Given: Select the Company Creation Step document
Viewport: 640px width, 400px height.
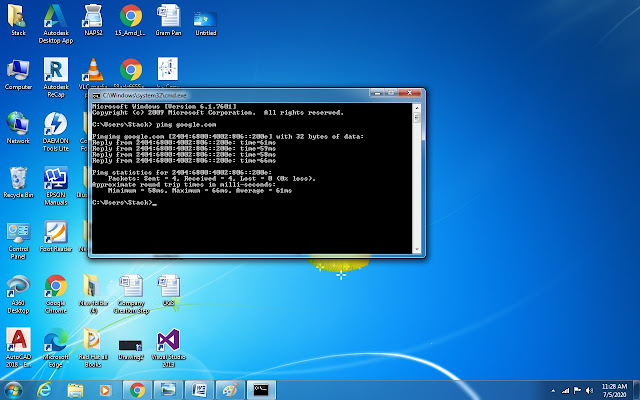Looking at the screenshot, I should tap(131, 294).
